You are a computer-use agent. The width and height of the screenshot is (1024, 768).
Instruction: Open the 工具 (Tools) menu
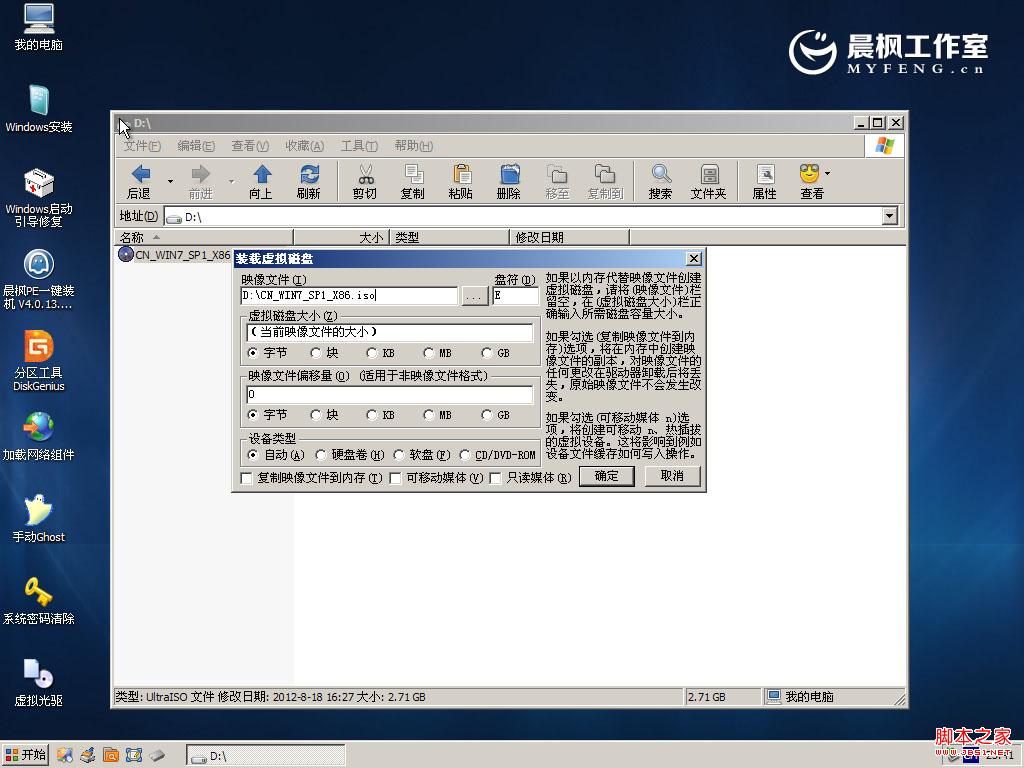[359, 145]
